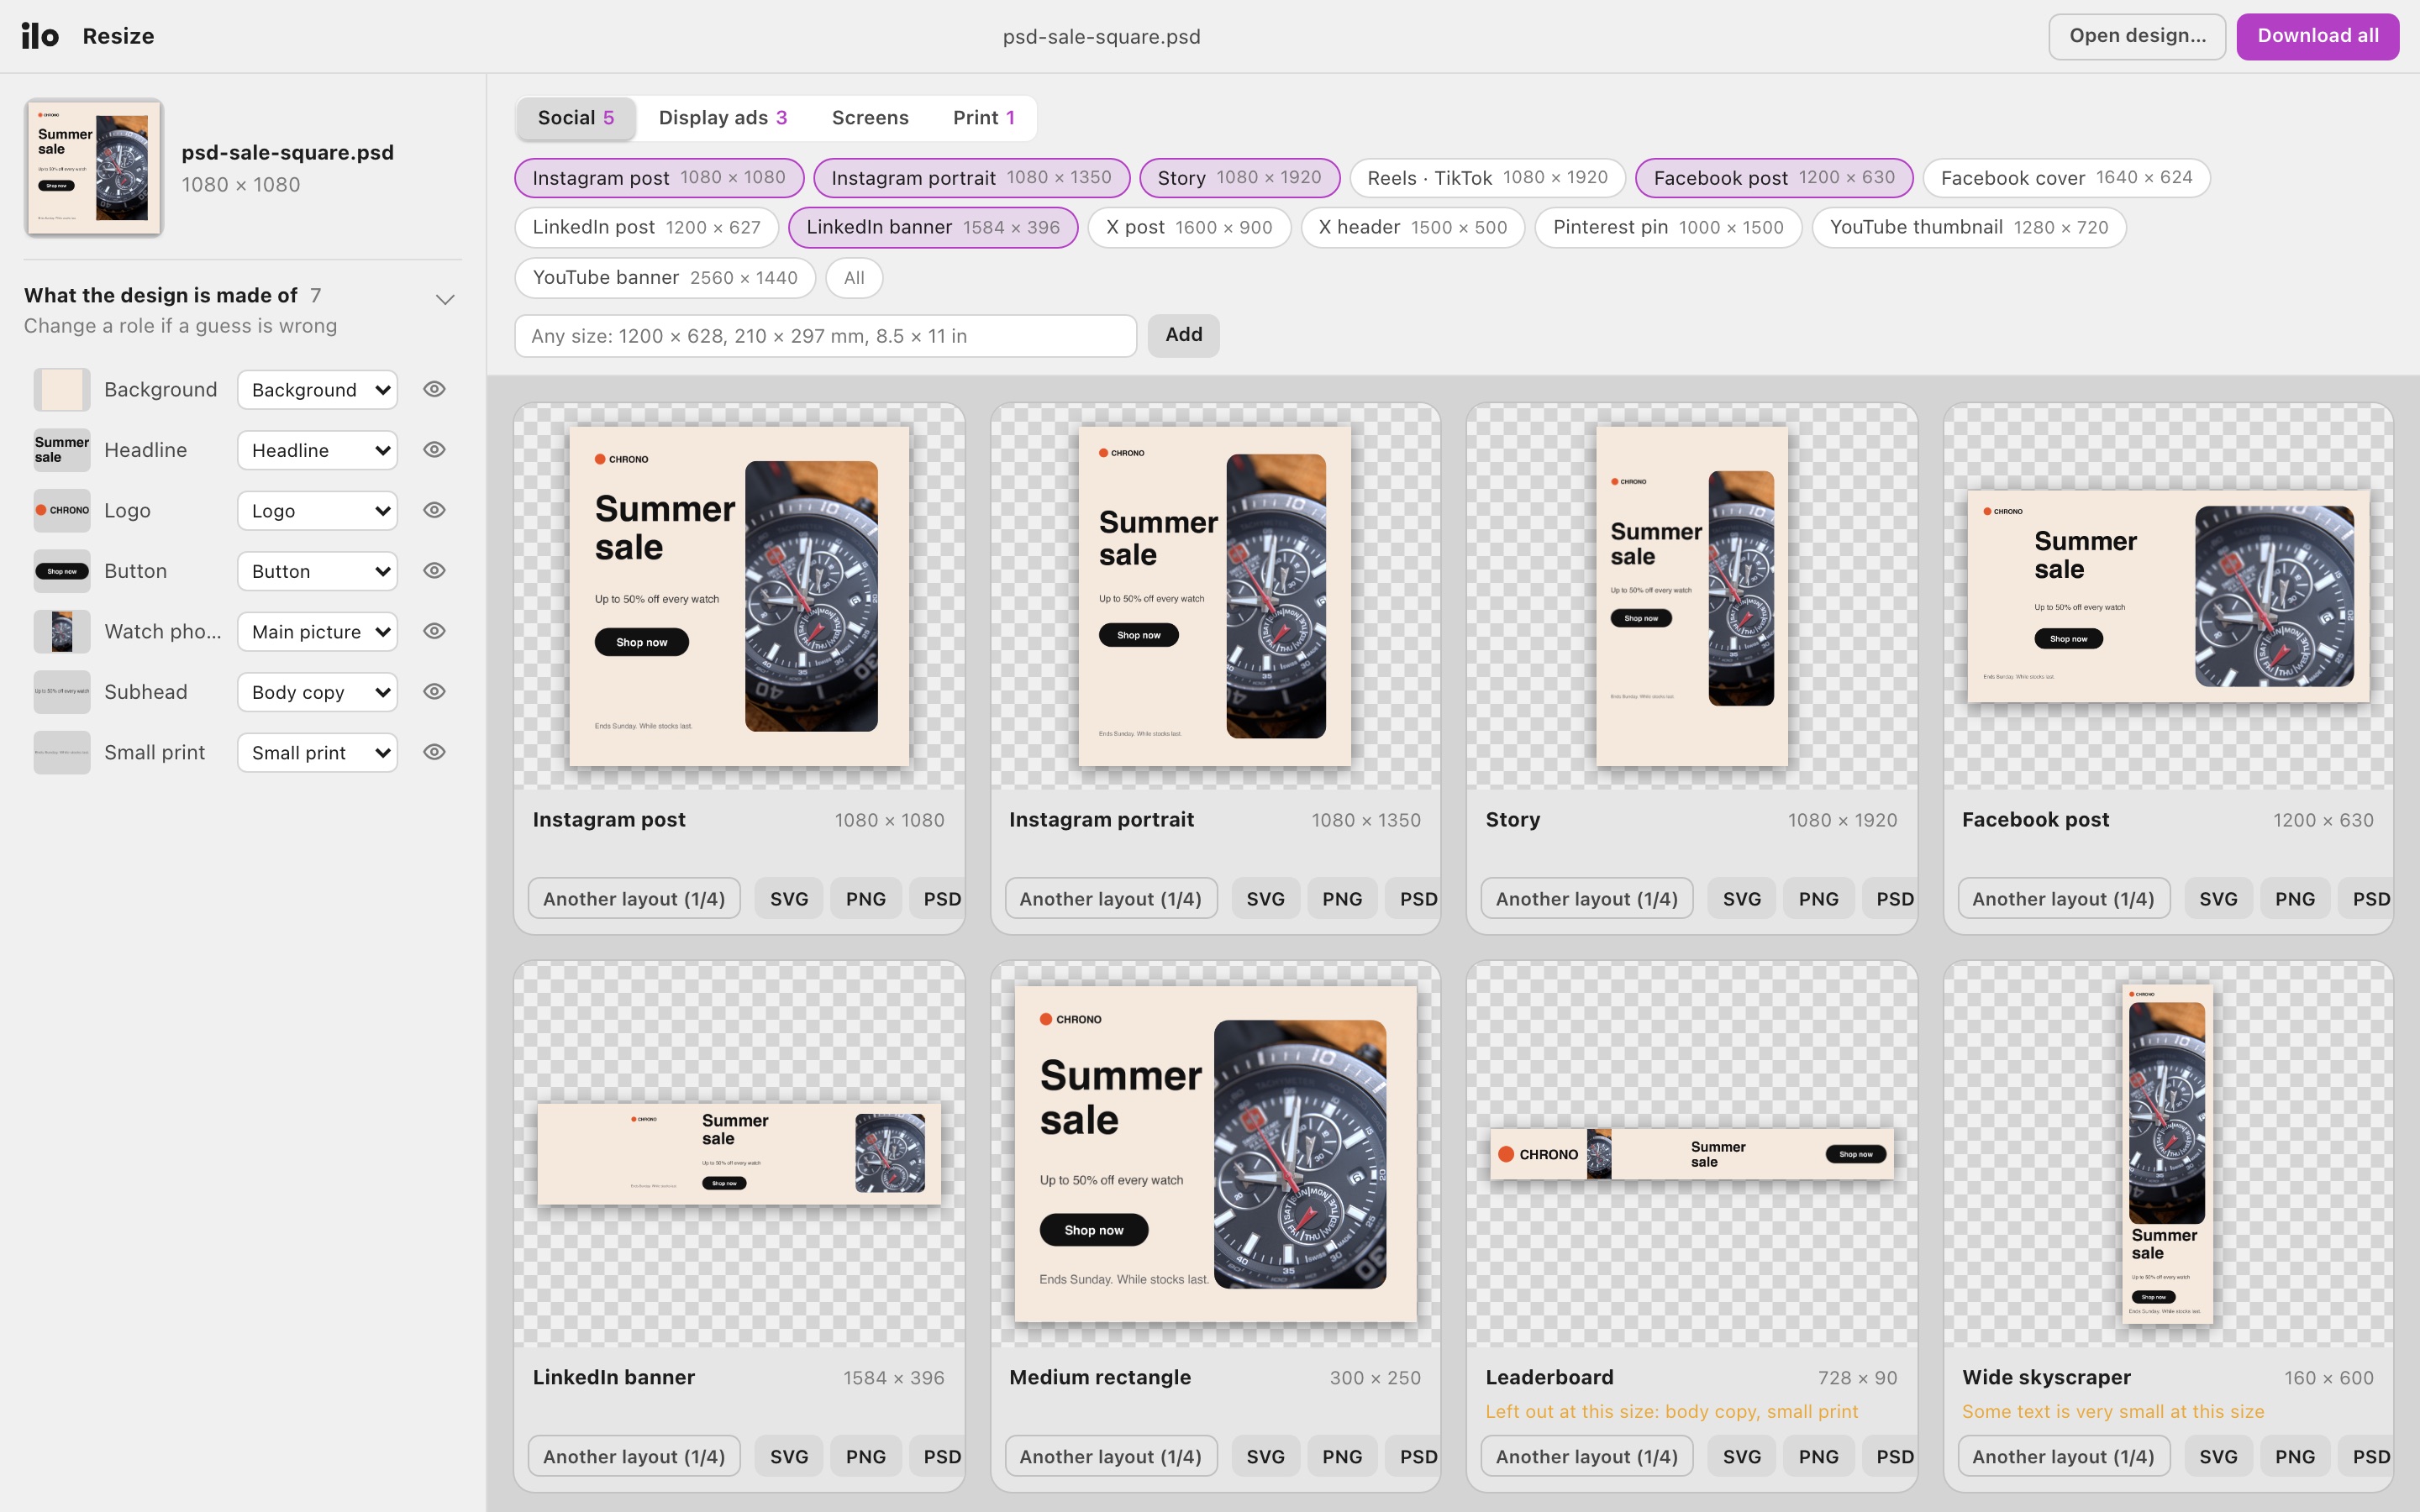2420x1512 pixels.
Task: Click Add custom size button
Action: pos(1183,335)
